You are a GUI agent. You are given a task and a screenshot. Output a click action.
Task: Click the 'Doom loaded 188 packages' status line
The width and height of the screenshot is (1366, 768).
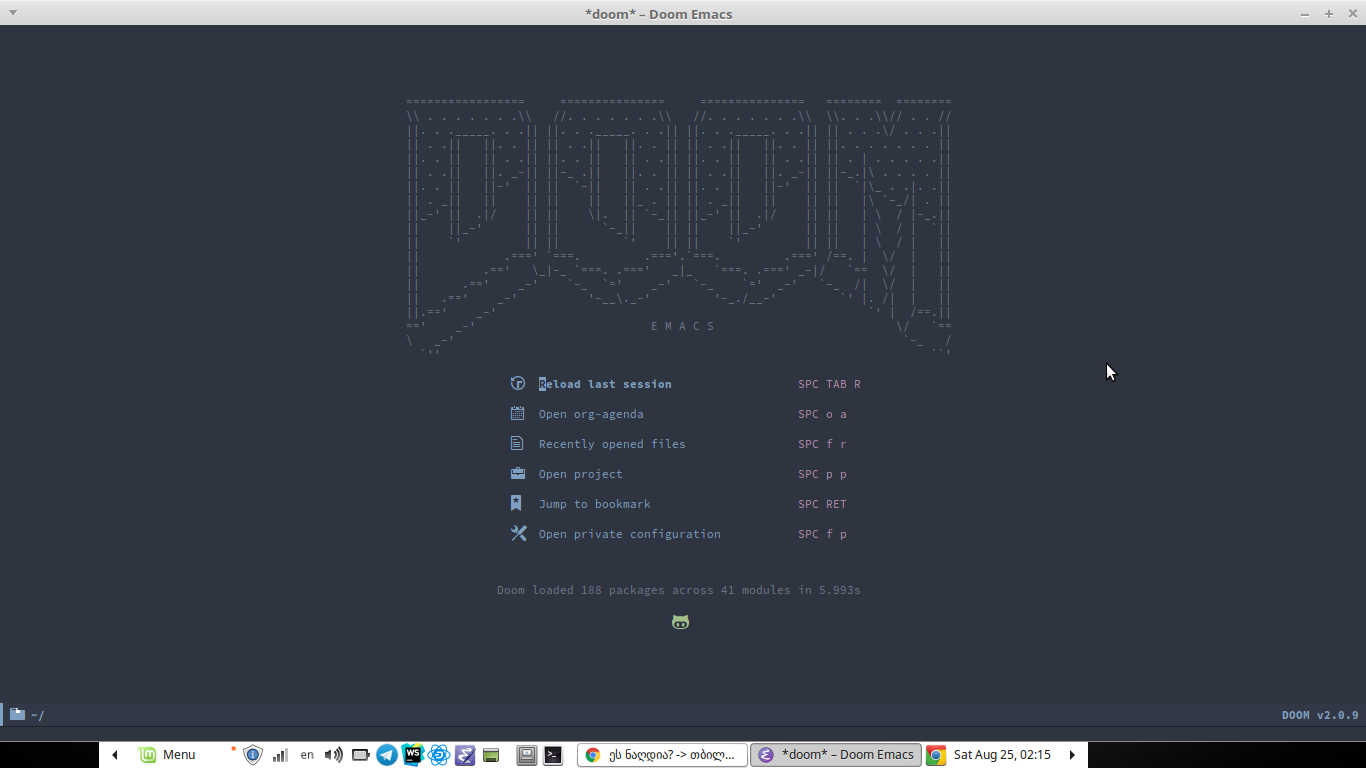point(679,590)
